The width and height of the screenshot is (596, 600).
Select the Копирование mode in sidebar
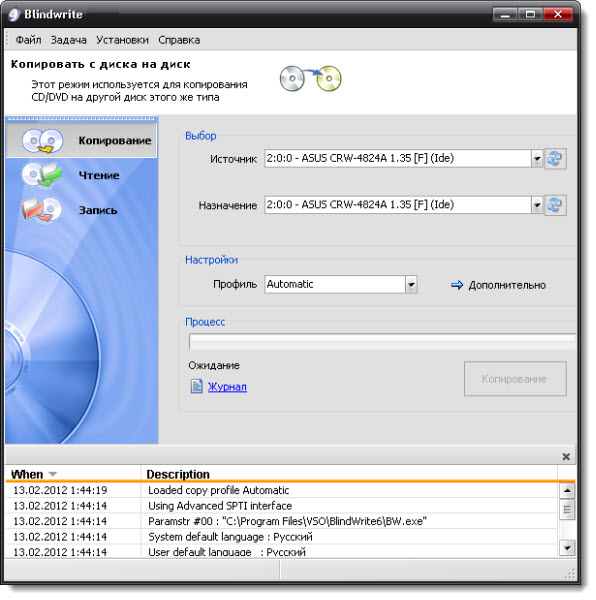81,140
